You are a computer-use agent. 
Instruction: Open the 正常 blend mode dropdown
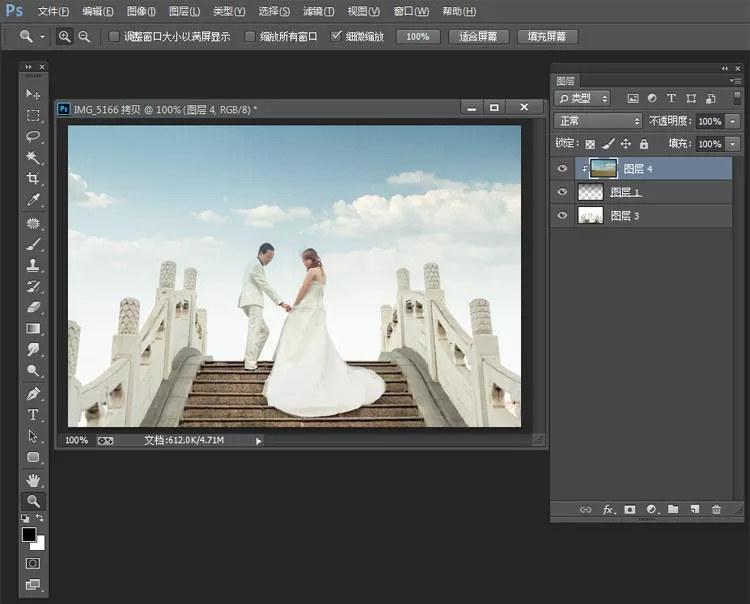tap(598, 121)
